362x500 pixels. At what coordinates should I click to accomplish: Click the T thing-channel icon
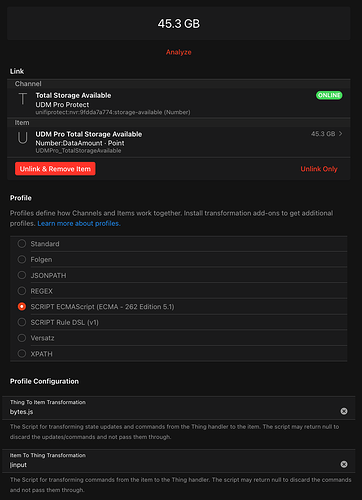pos(23,99)
